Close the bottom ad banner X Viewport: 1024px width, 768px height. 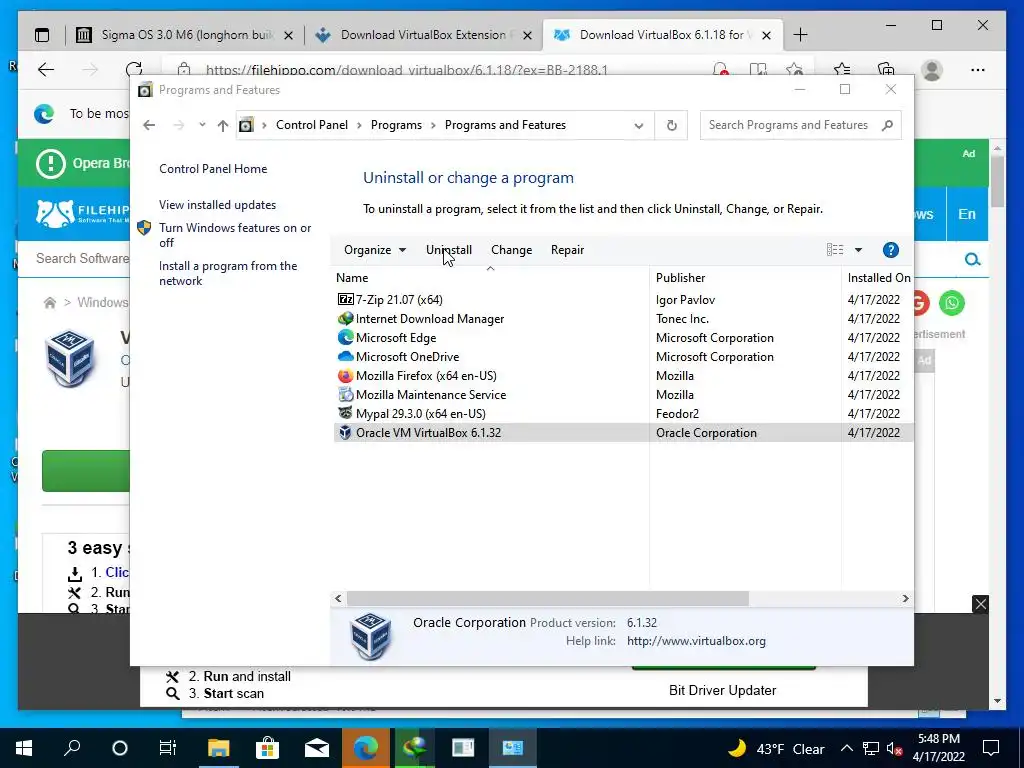click(980, 604)
